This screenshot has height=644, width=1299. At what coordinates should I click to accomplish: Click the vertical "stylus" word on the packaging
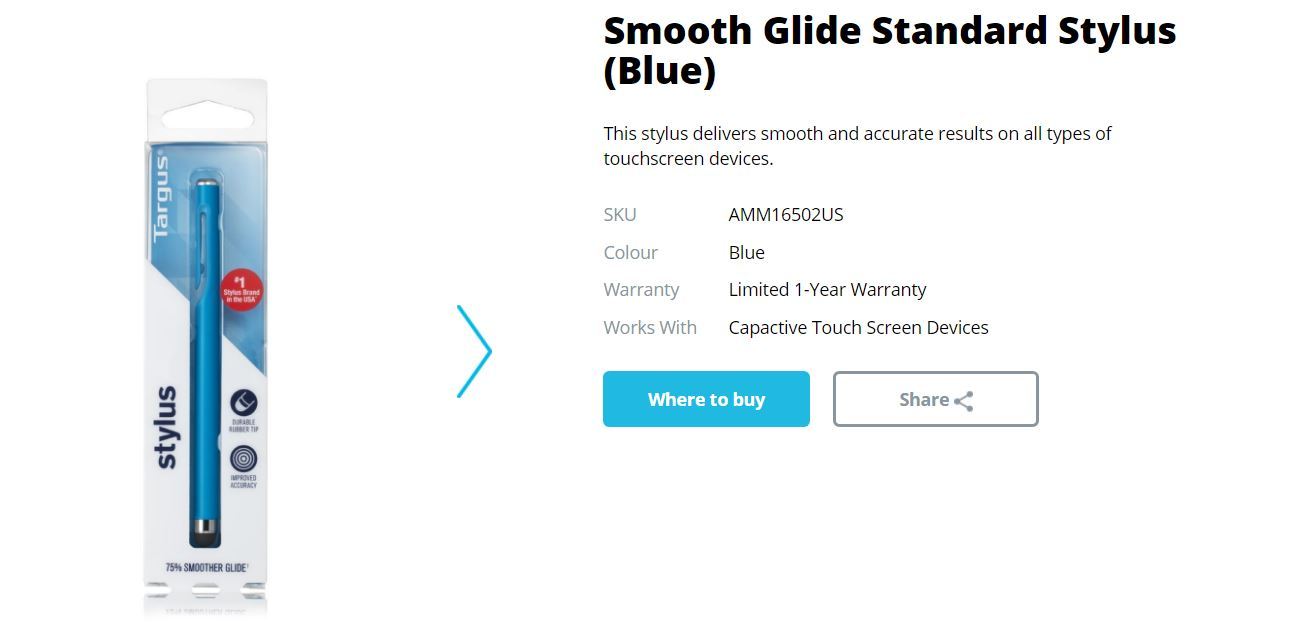[166, 427]
